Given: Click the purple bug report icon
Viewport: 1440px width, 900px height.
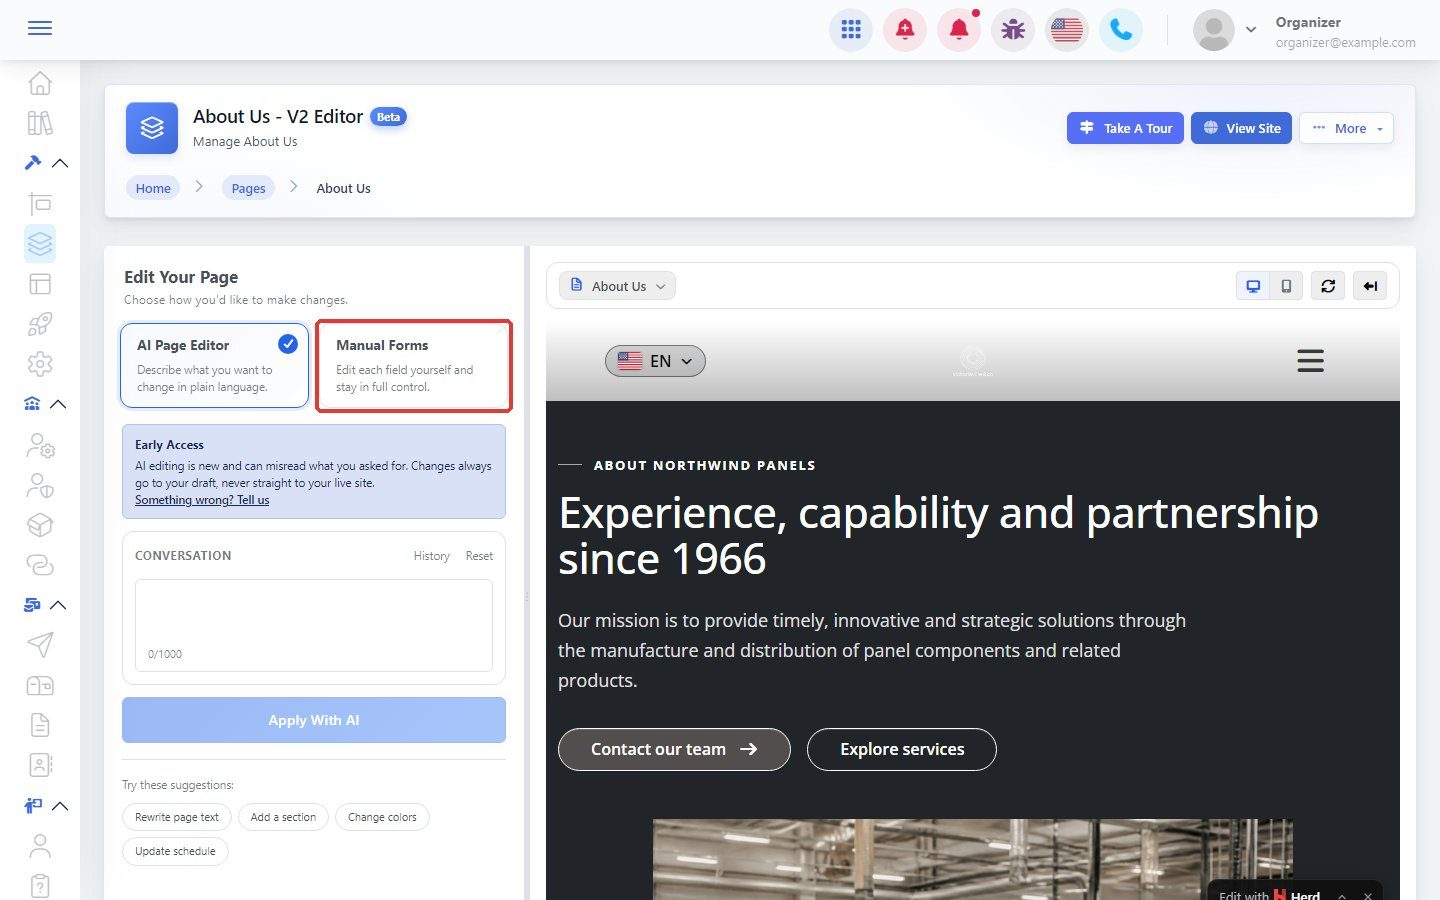Looking at the screenshot, I should (x=1013, y=30).
